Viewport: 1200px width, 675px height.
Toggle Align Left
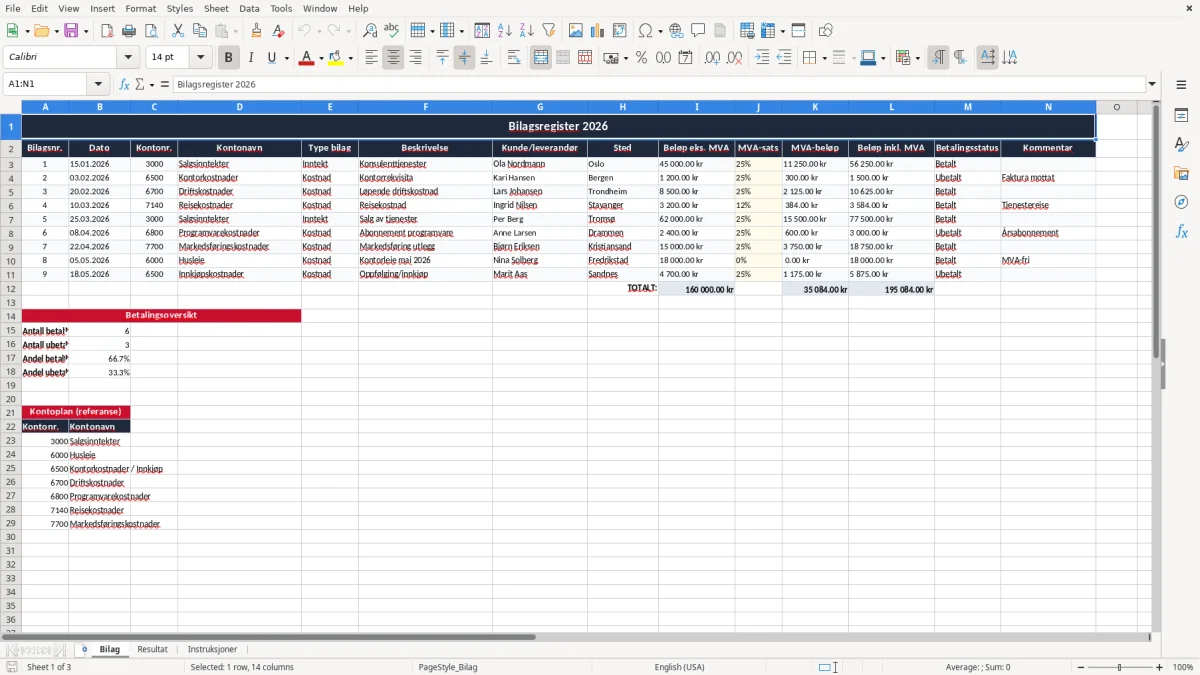[371, 58]
